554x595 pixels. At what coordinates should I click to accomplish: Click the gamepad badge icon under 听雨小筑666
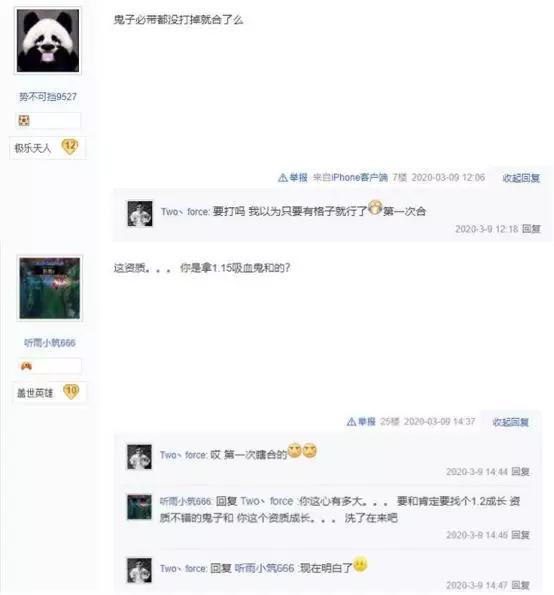pyautogui.click(x=26, y=366)
